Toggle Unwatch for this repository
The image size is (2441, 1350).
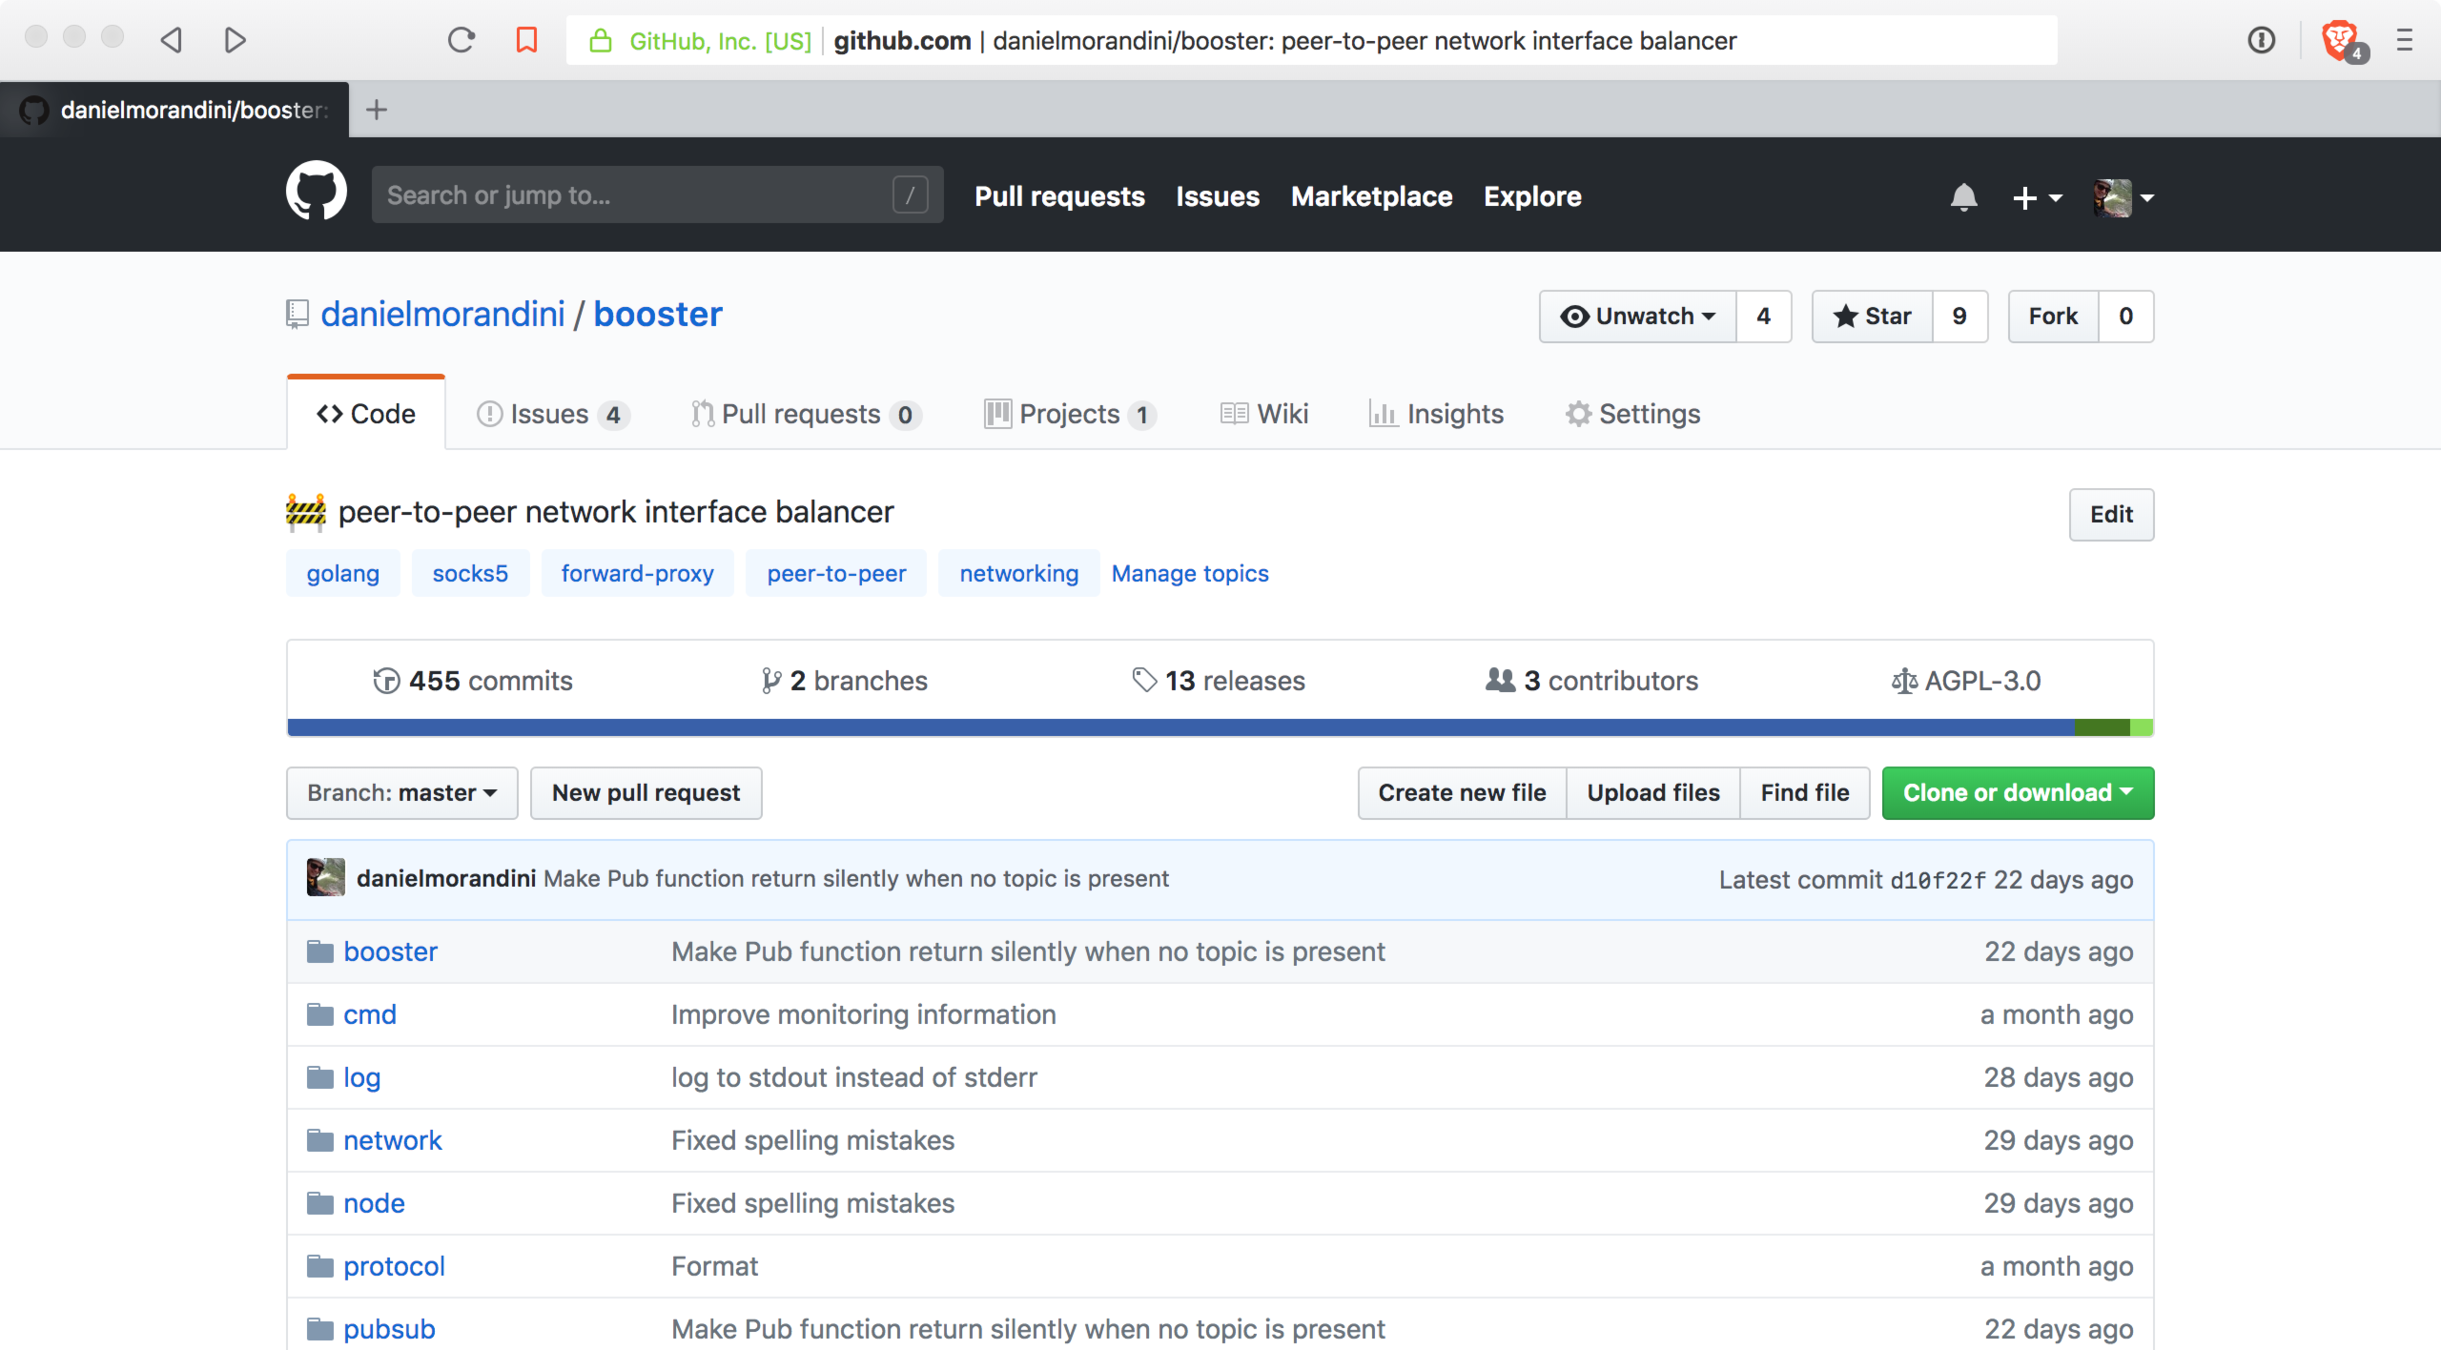pyautogui.click(x=1638, y=316)
